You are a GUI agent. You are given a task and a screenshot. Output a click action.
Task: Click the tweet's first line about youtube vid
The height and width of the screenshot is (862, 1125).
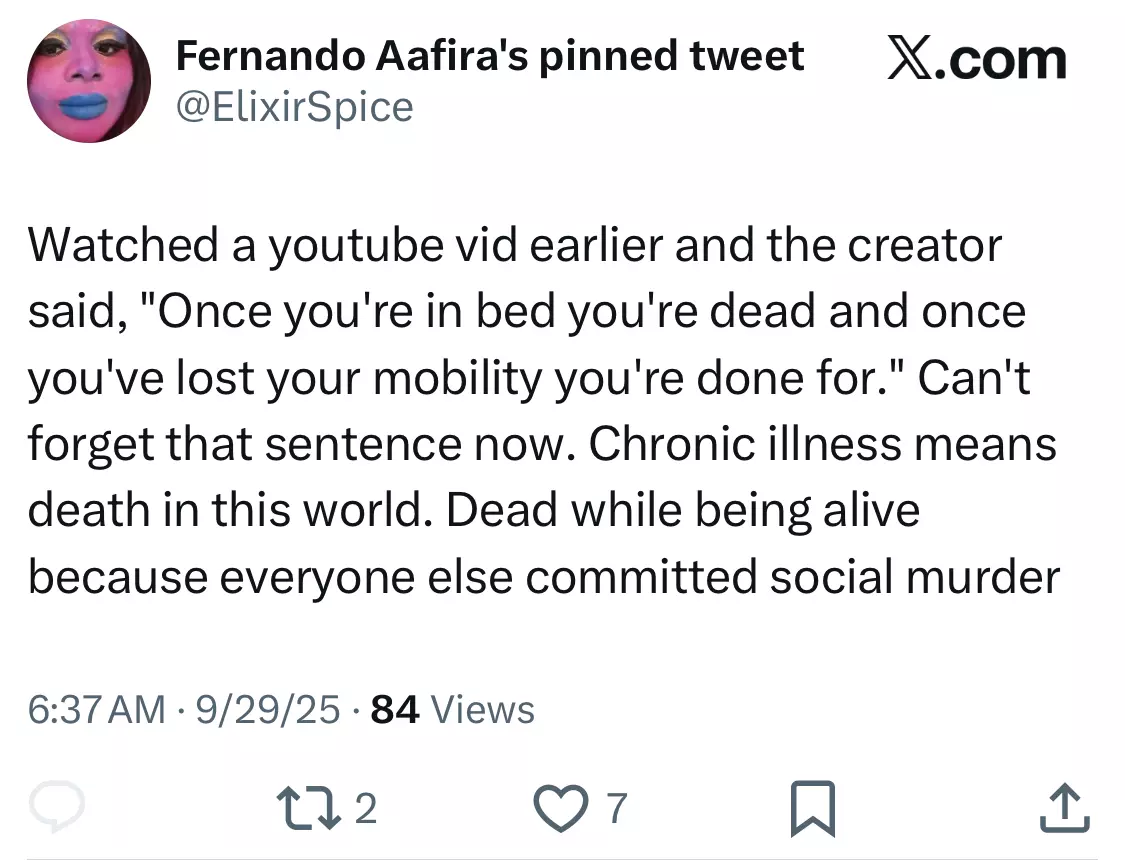514,246
